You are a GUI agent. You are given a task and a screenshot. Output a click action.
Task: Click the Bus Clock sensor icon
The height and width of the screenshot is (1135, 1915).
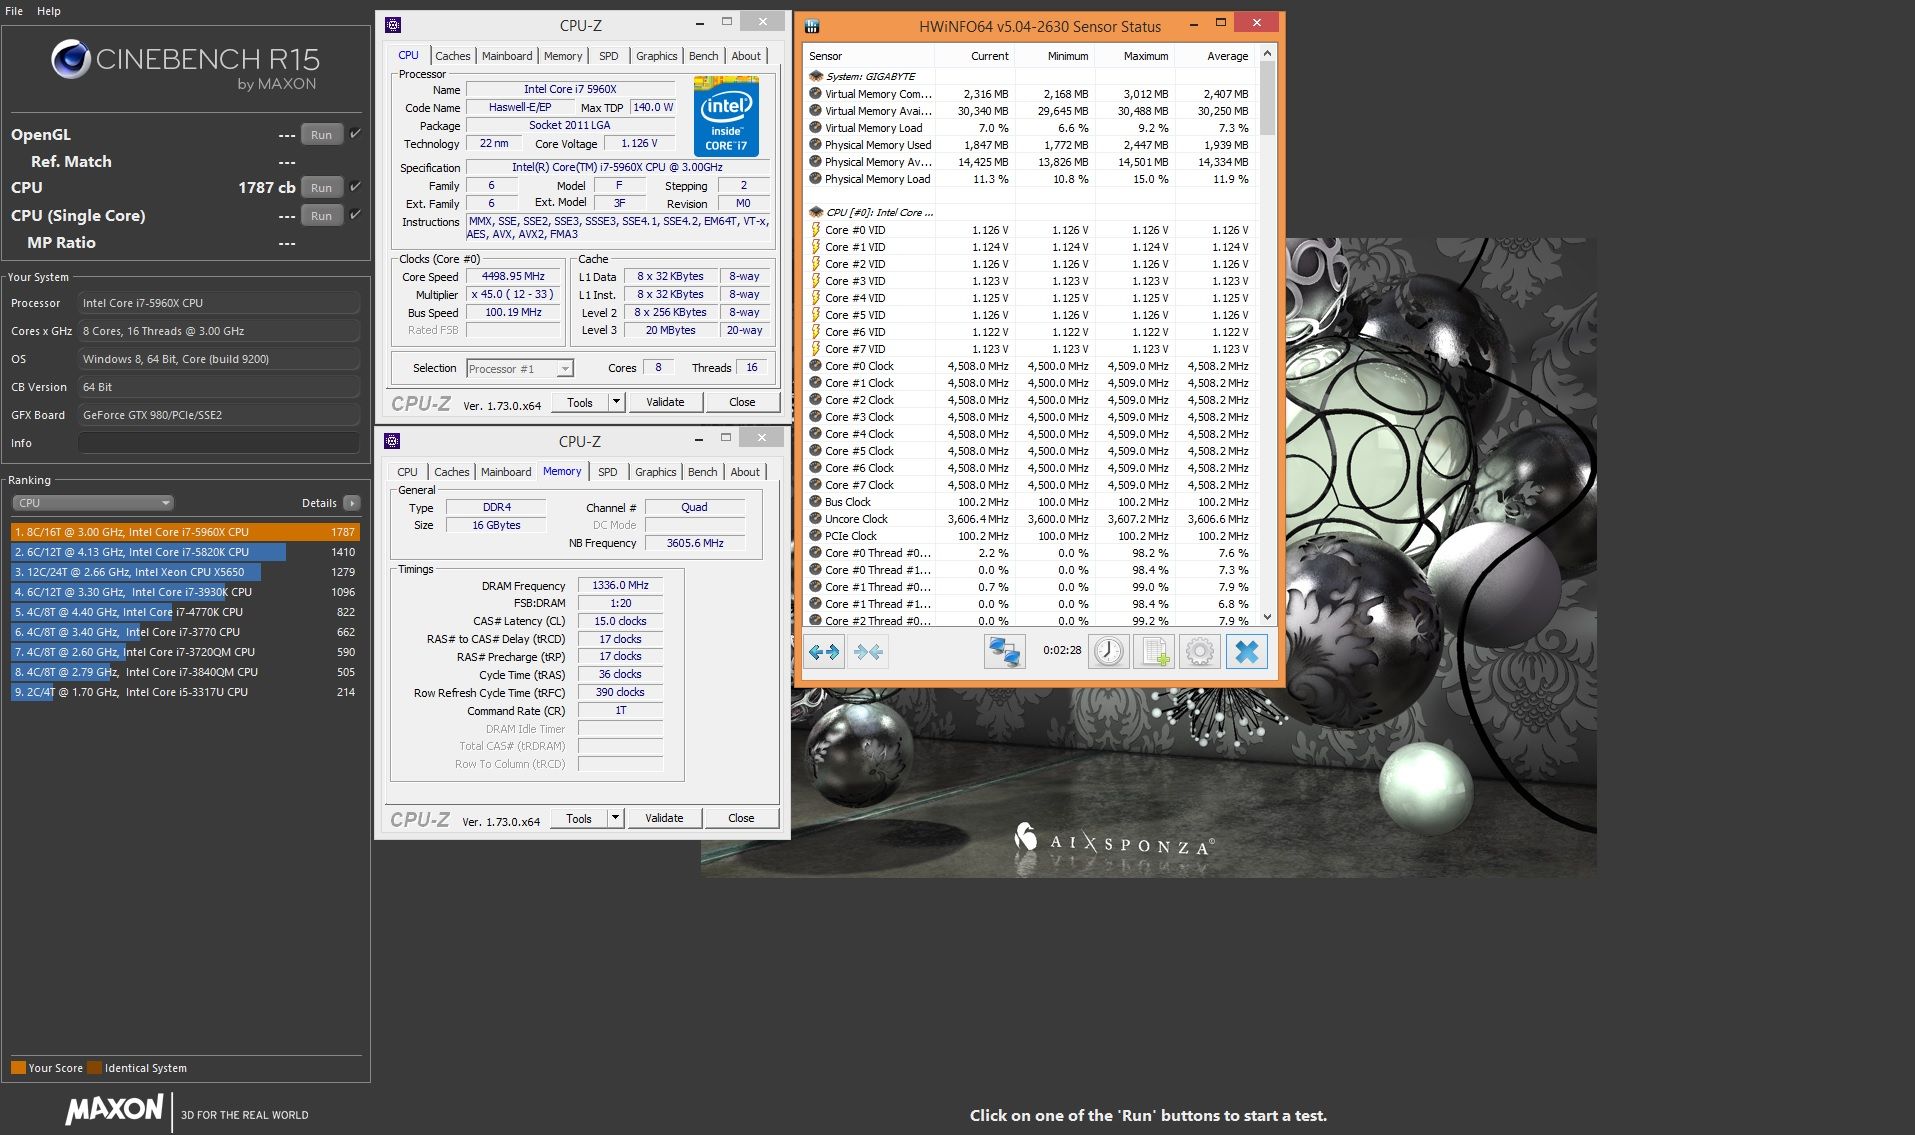pyautogui.click(x=815, y=502)
